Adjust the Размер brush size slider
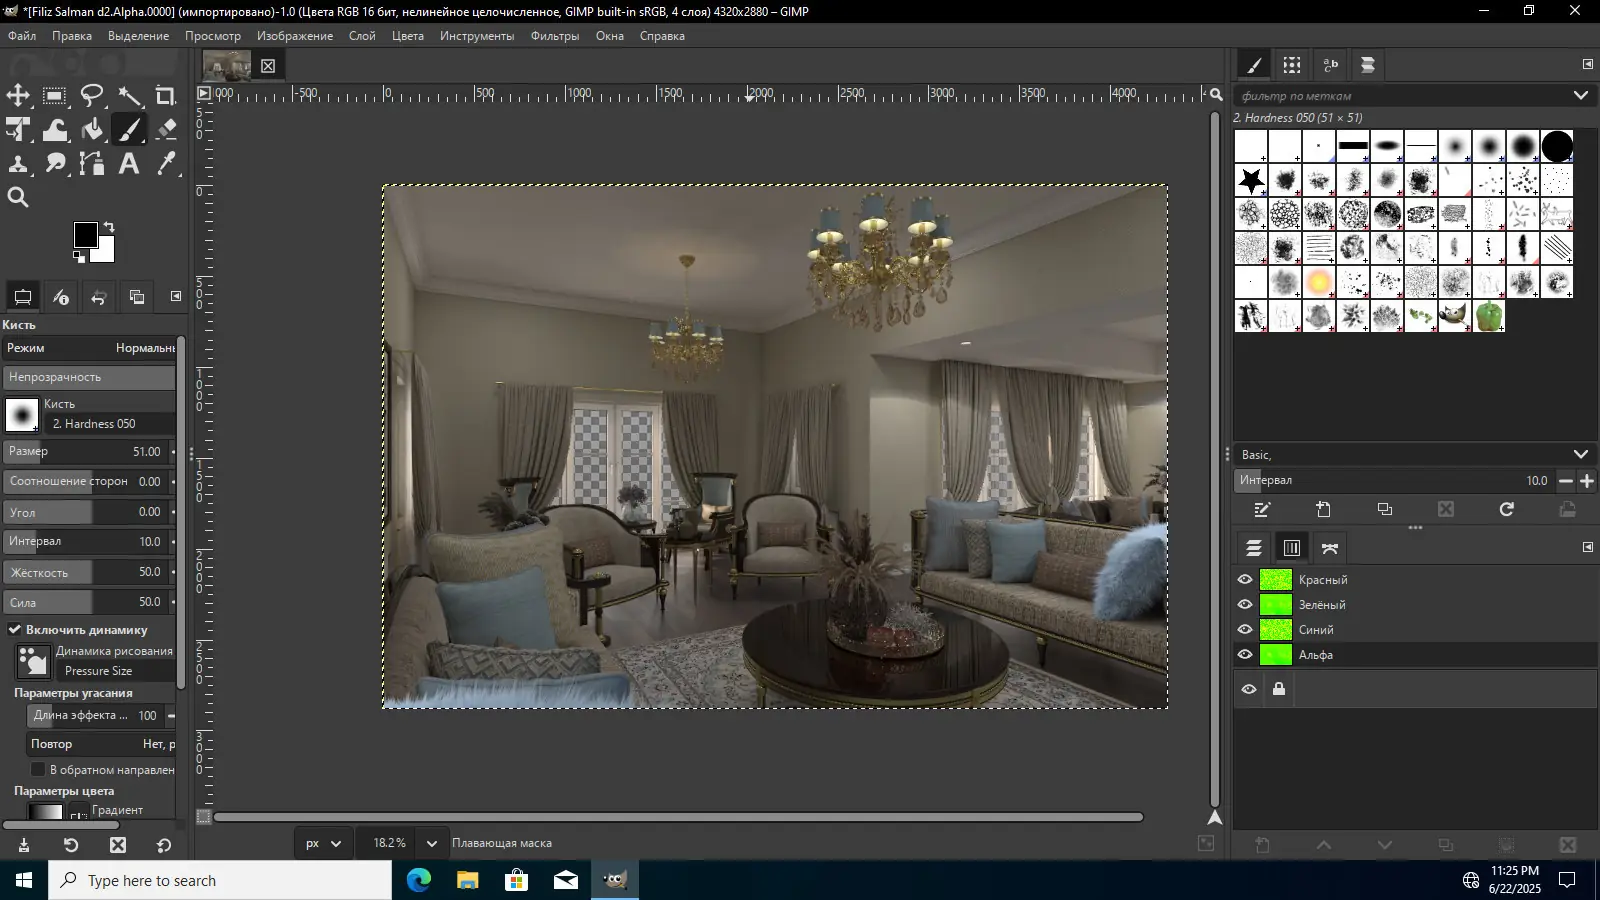Image resolution: width=1600 pixels, height=900 pixels. (x=88, y=452)
